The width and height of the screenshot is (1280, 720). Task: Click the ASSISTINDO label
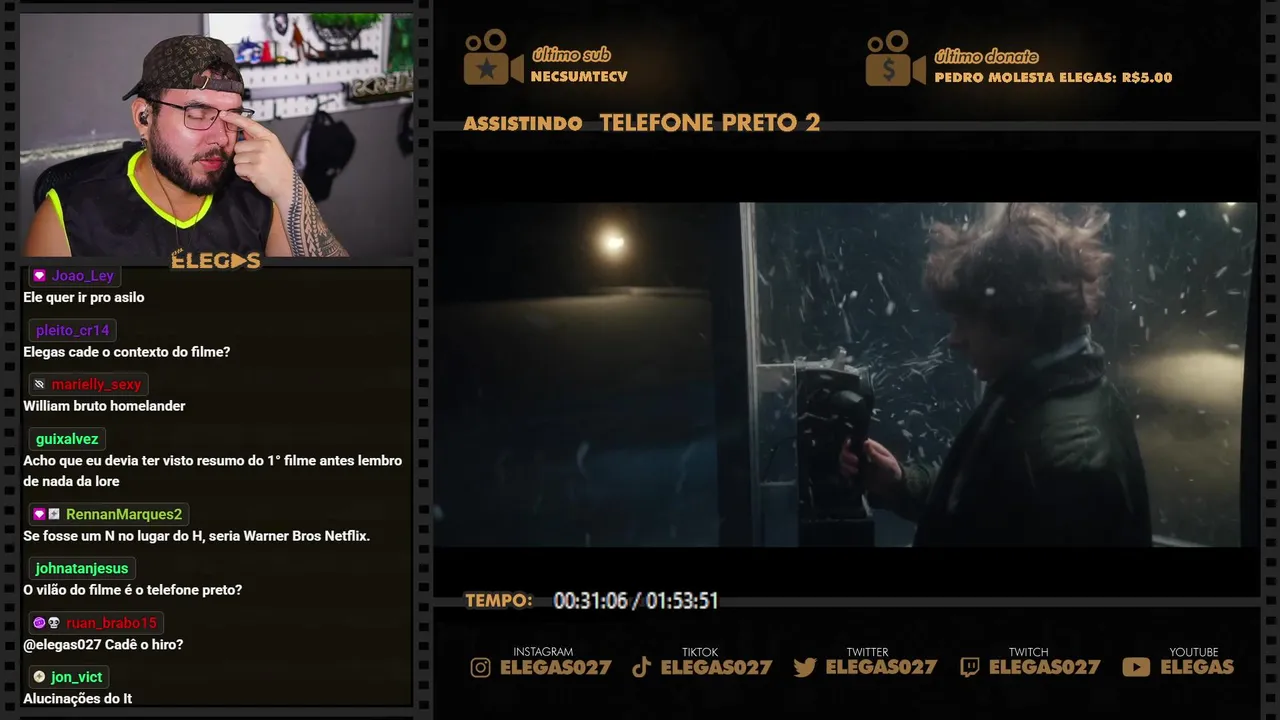[523, 124]
